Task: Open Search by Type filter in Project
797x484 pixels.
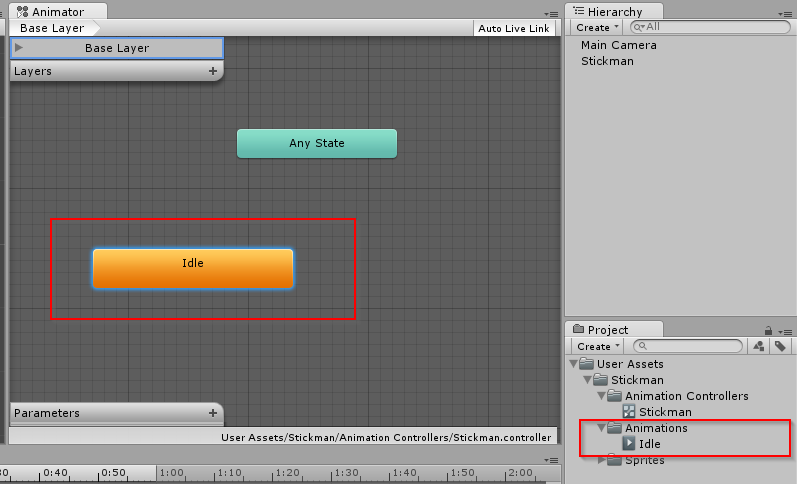Action: pos(759,346)
